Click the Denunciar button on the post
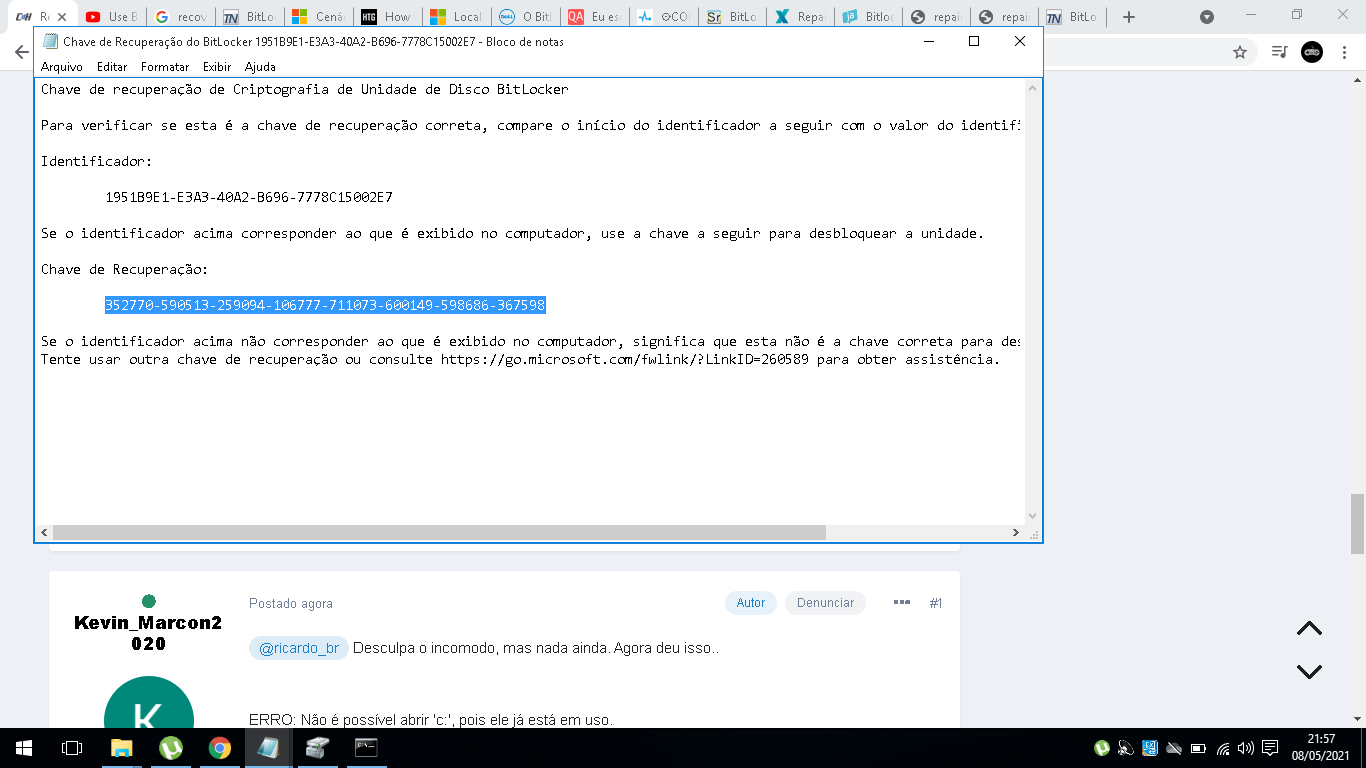The width and height of the screenshot is (1366, 768). (826, 603)
